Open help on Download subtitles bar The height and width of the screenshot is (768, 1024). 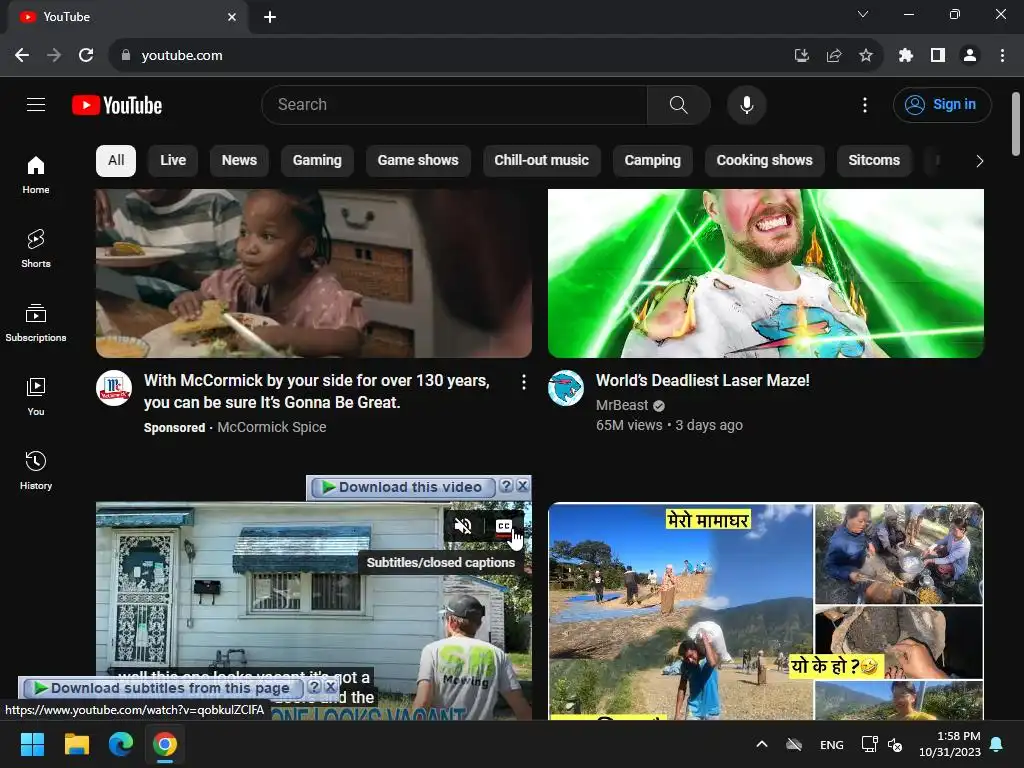(314, 687)
